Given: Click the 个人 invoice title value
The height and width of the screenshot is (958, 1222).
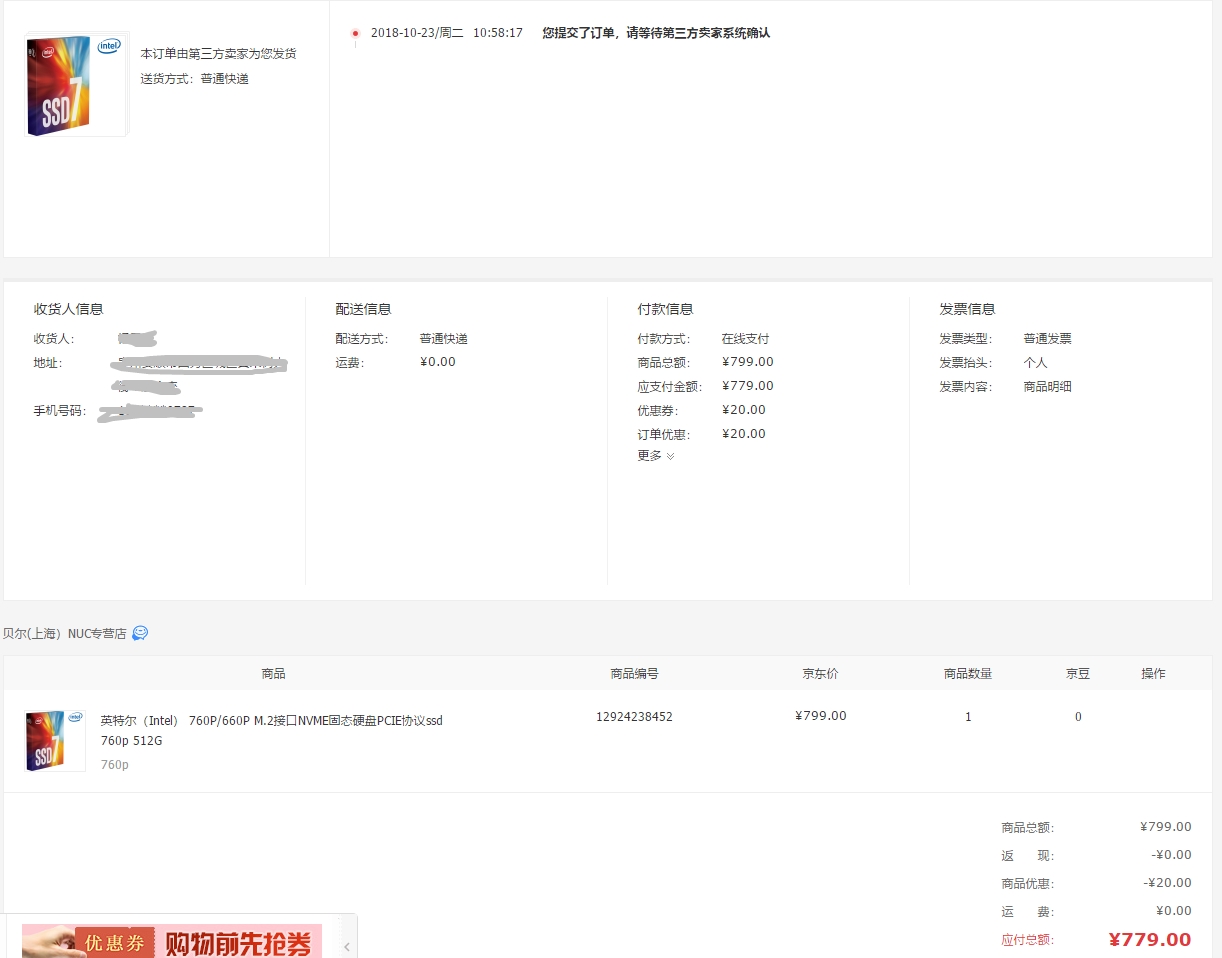Looking at the screenshot, I should (1036, 363).
